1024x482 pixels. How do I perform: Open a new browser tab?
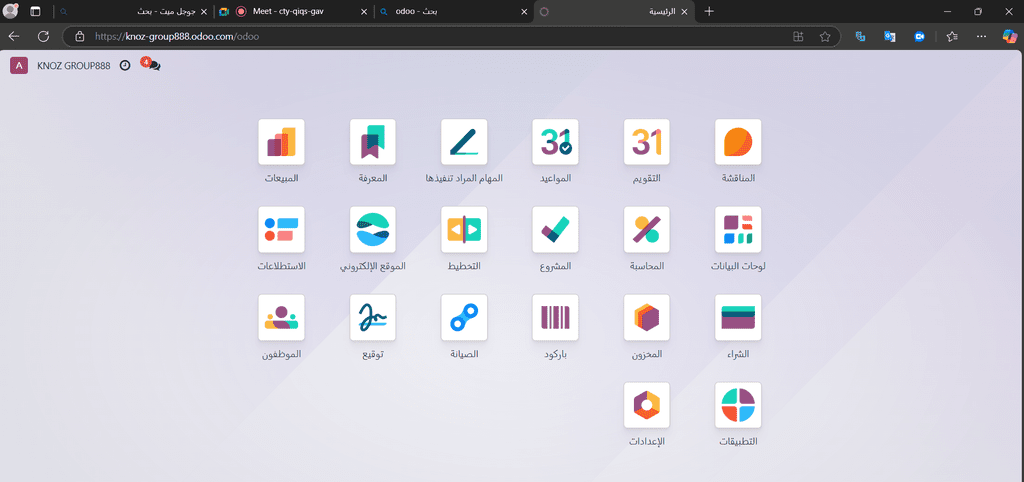click(709, 11)
